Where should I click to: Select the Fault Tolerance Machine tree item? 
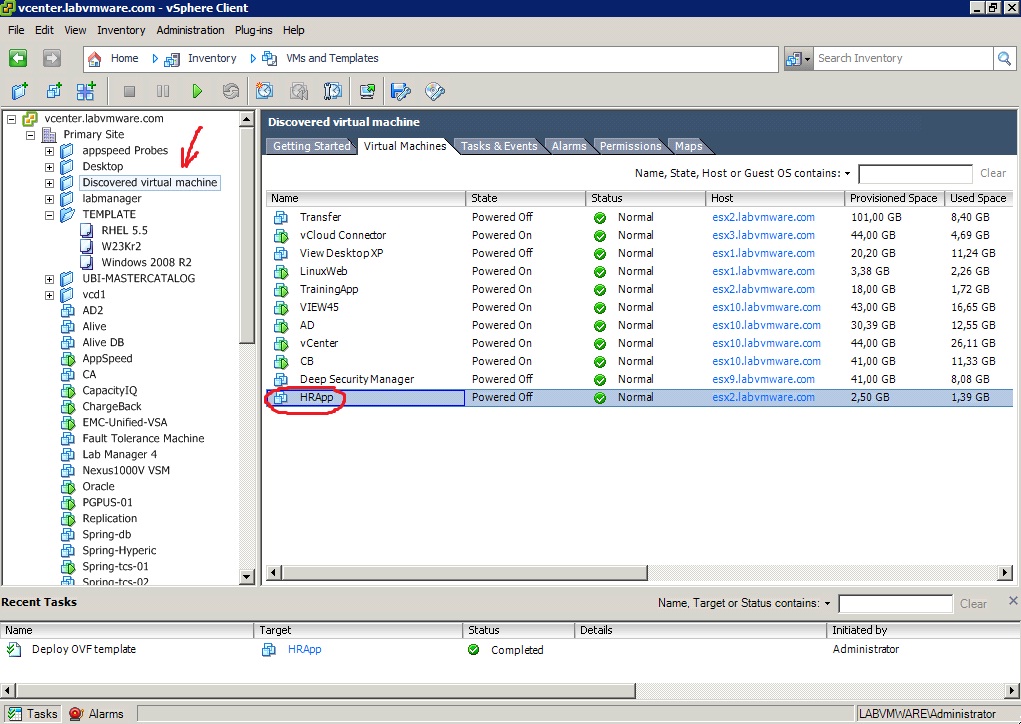tap(143, 438)
